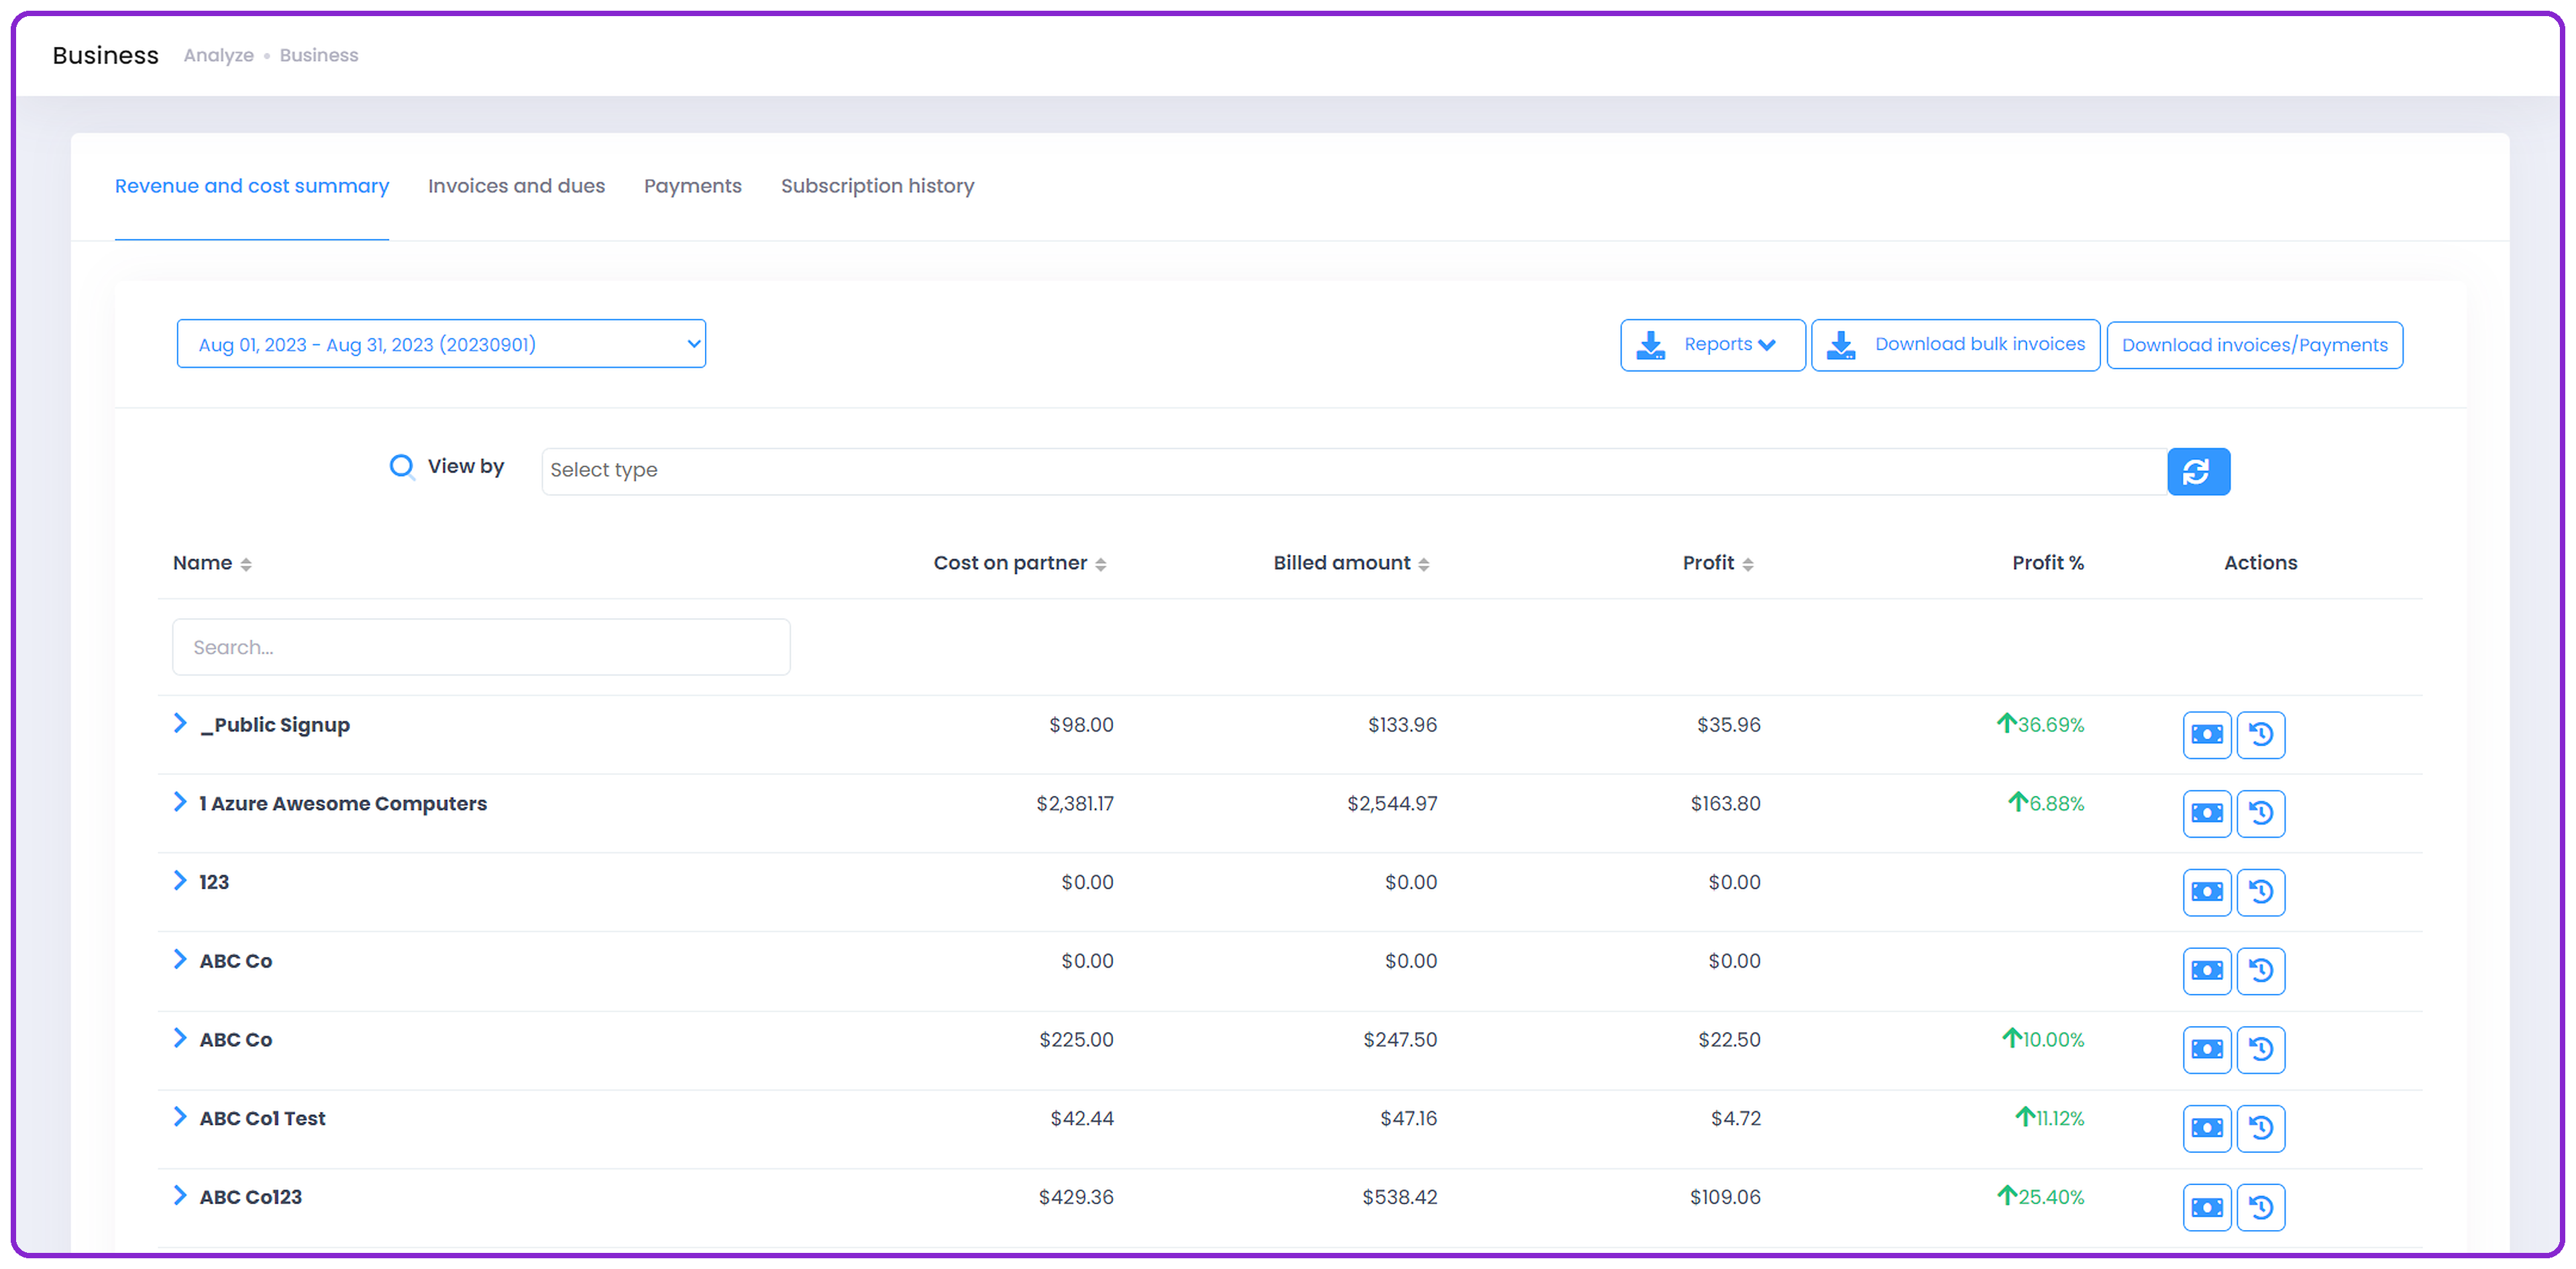Click the $538.42 billed amount
The image size is (2576, 1269).
click(1399, 1197)
